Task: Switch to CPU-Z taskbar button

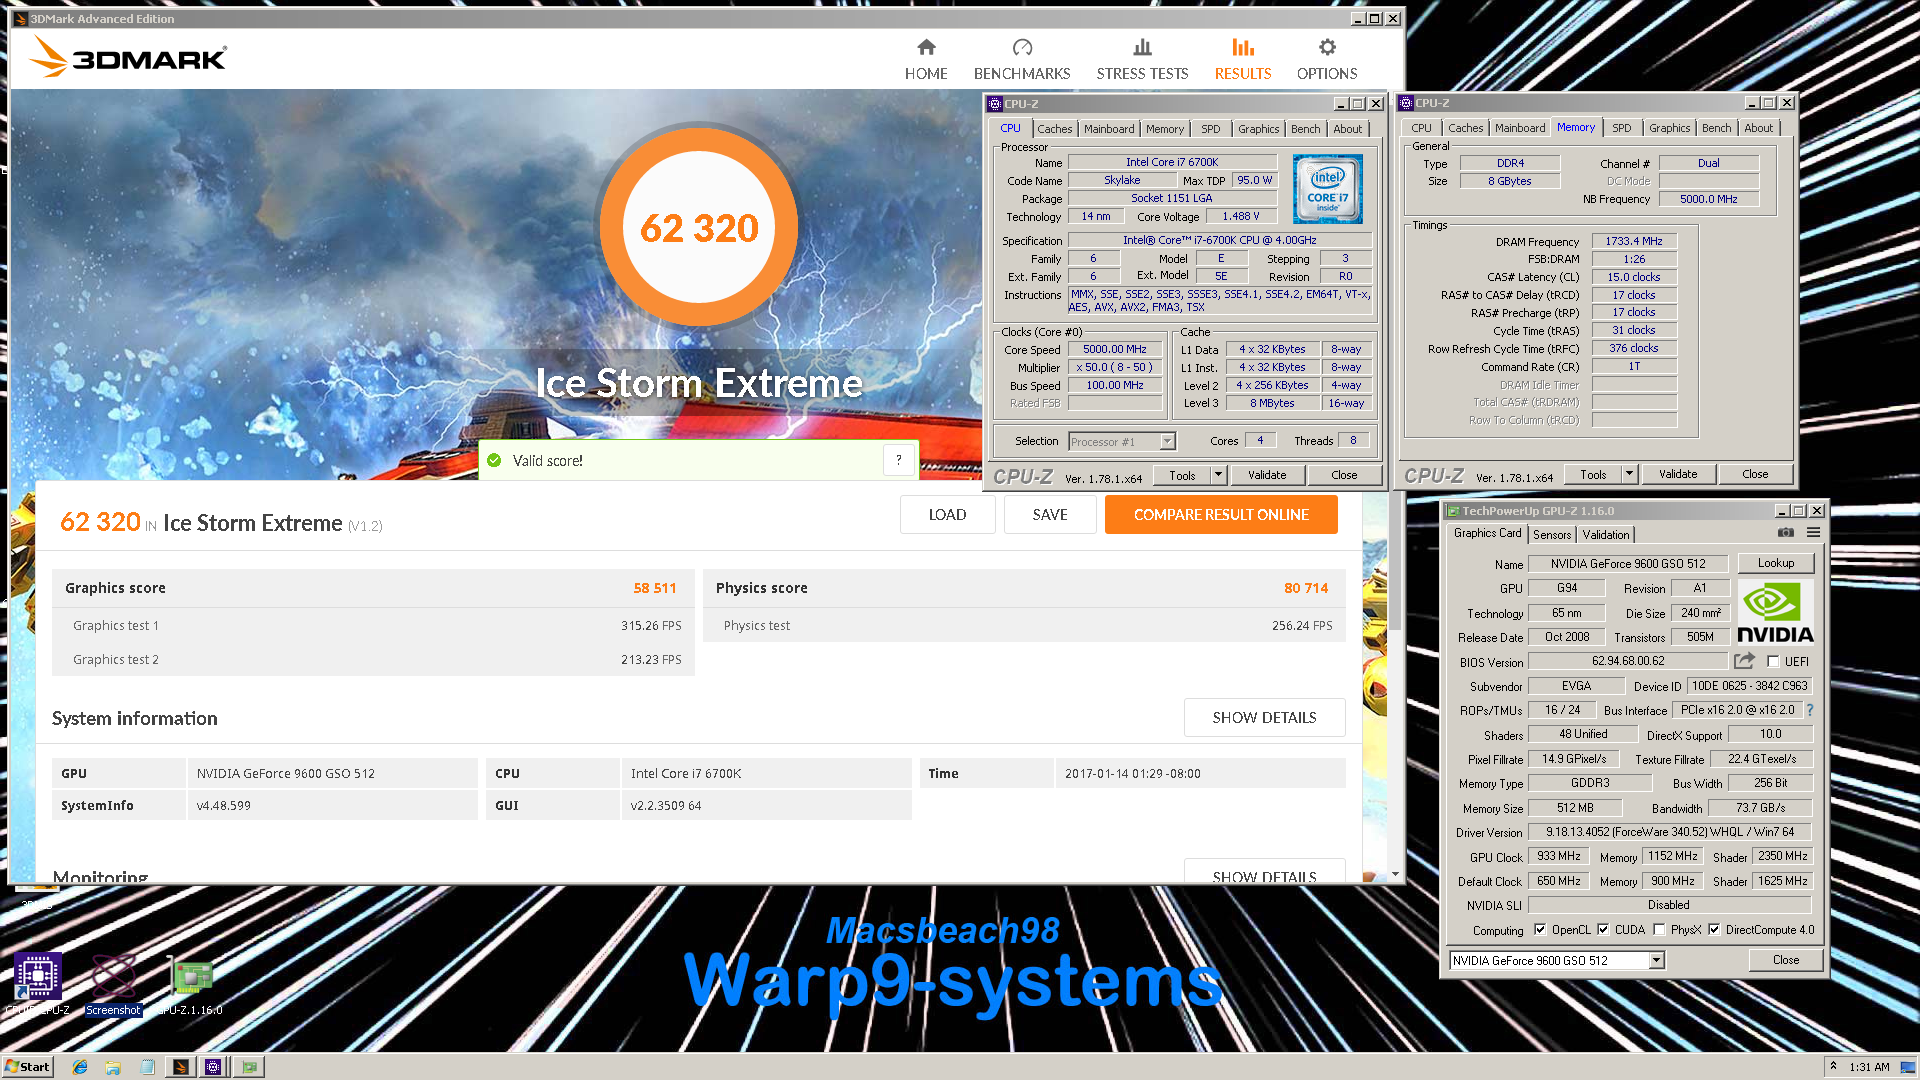Action: pyautogui.click(x=213, y=1067)
